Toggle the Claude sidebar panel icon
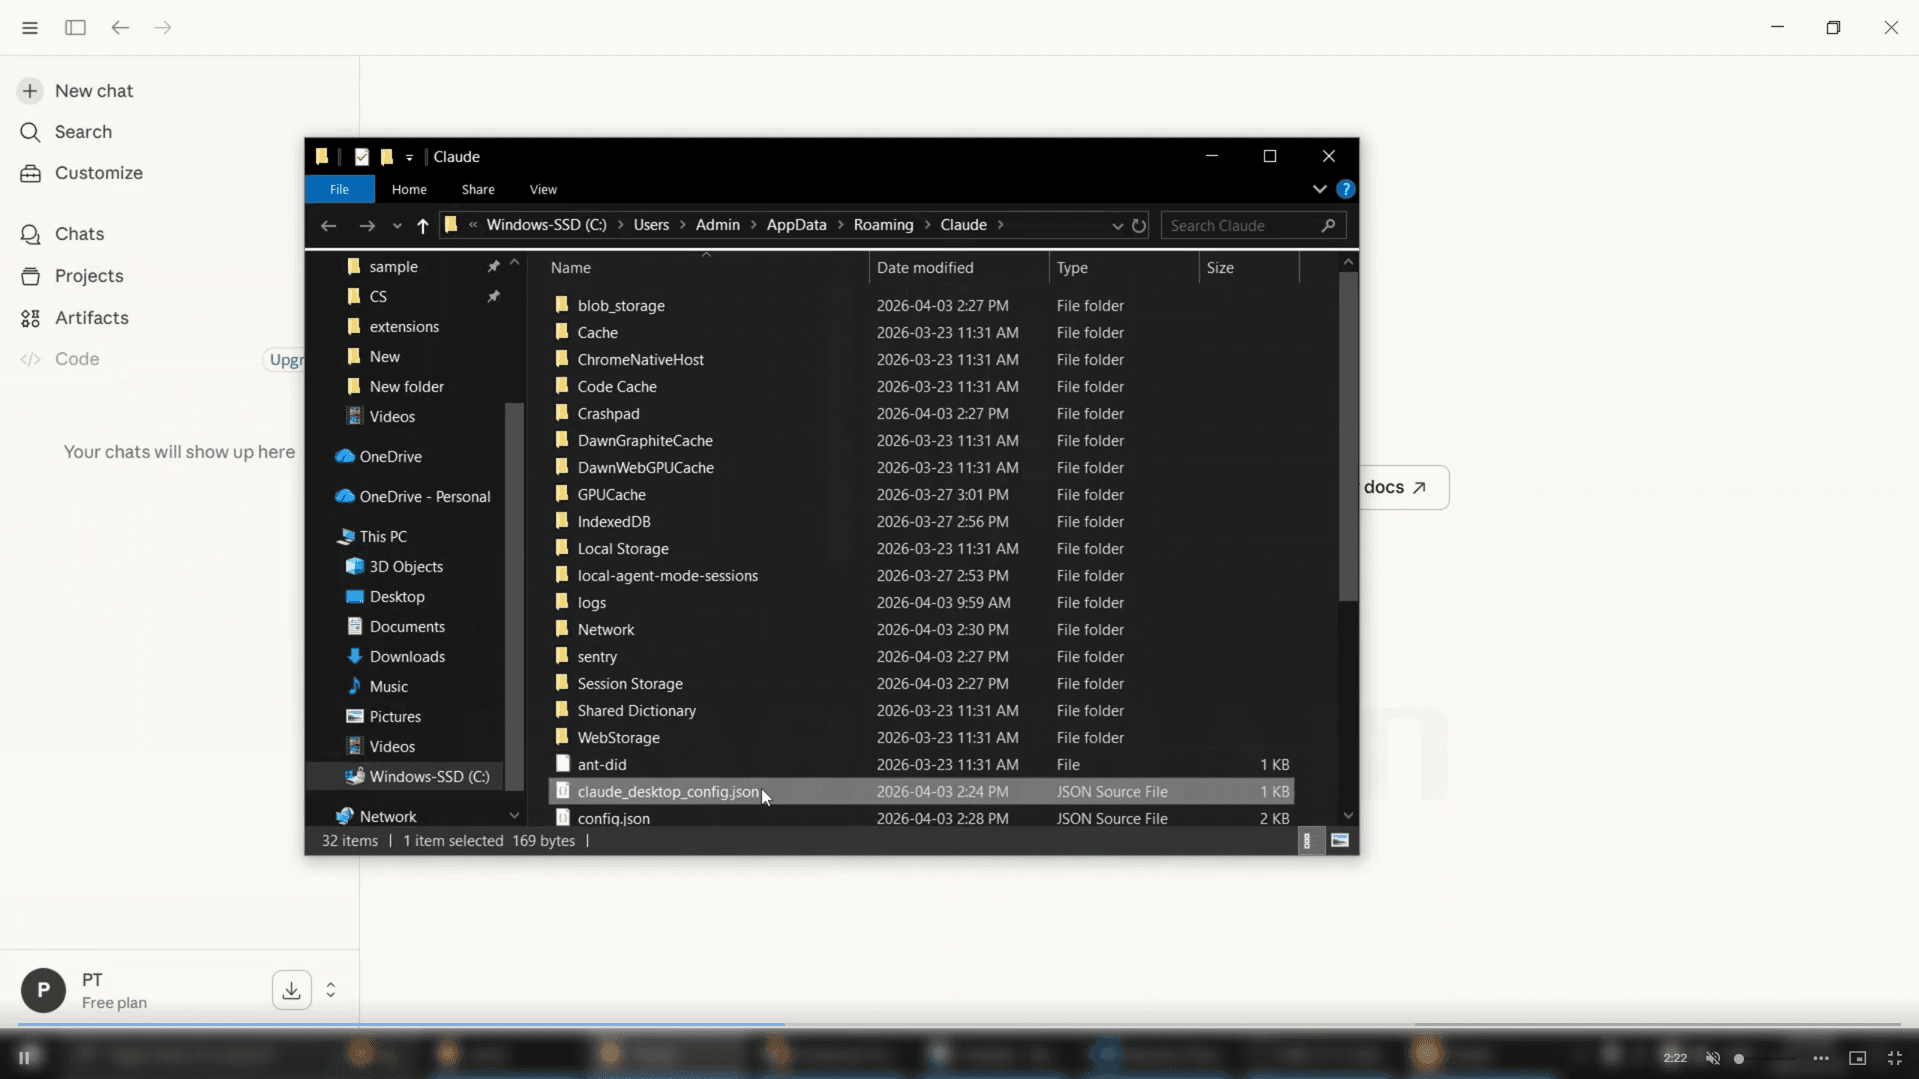 75,28
